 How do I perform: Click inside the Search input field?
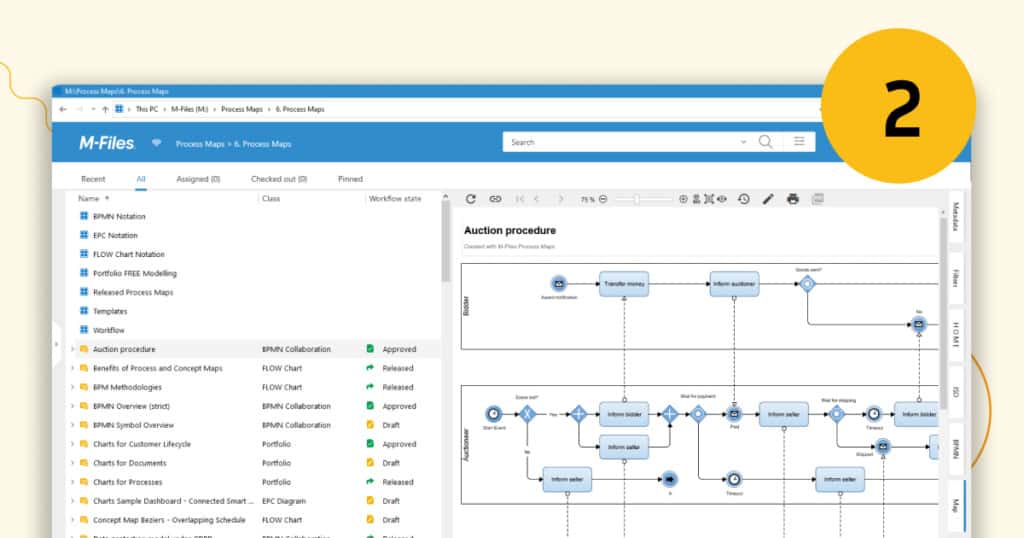pos(620,142)
